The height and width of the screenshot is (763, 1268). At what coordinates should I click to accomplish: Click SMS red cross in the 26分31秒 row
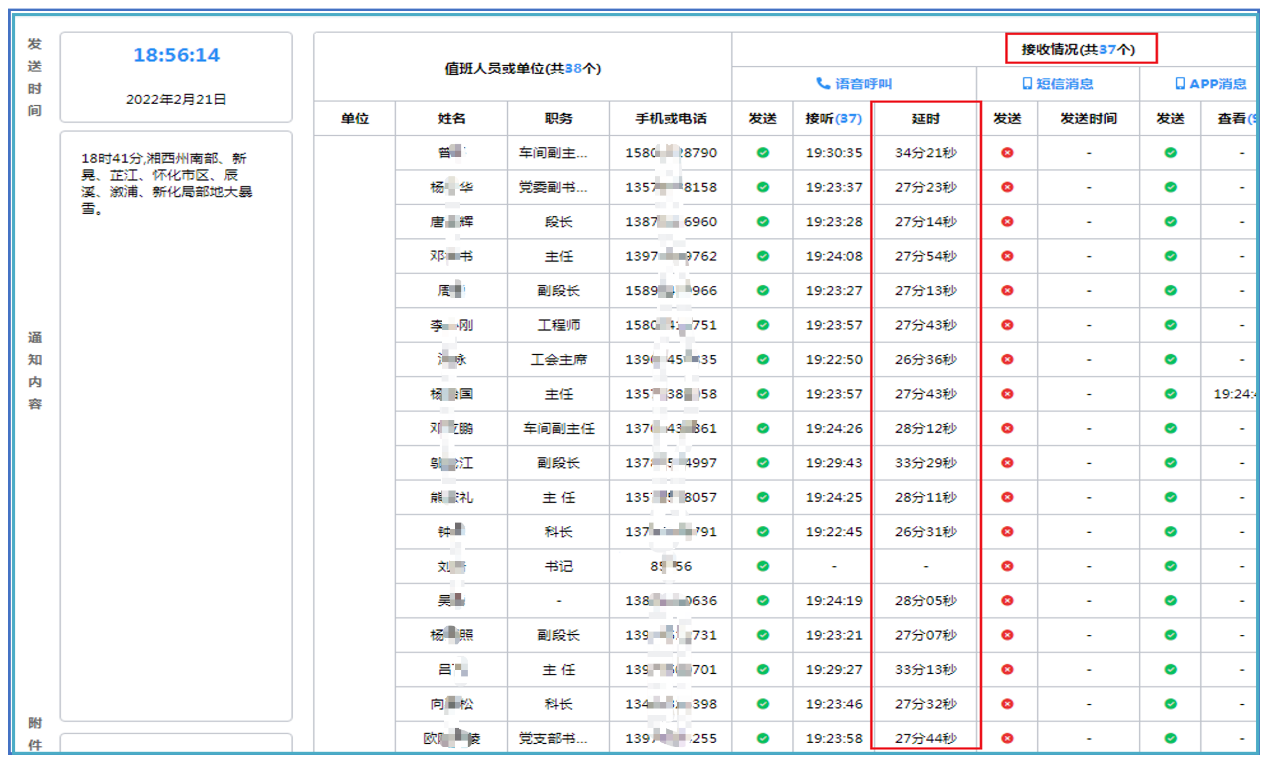pos(1007,532)
